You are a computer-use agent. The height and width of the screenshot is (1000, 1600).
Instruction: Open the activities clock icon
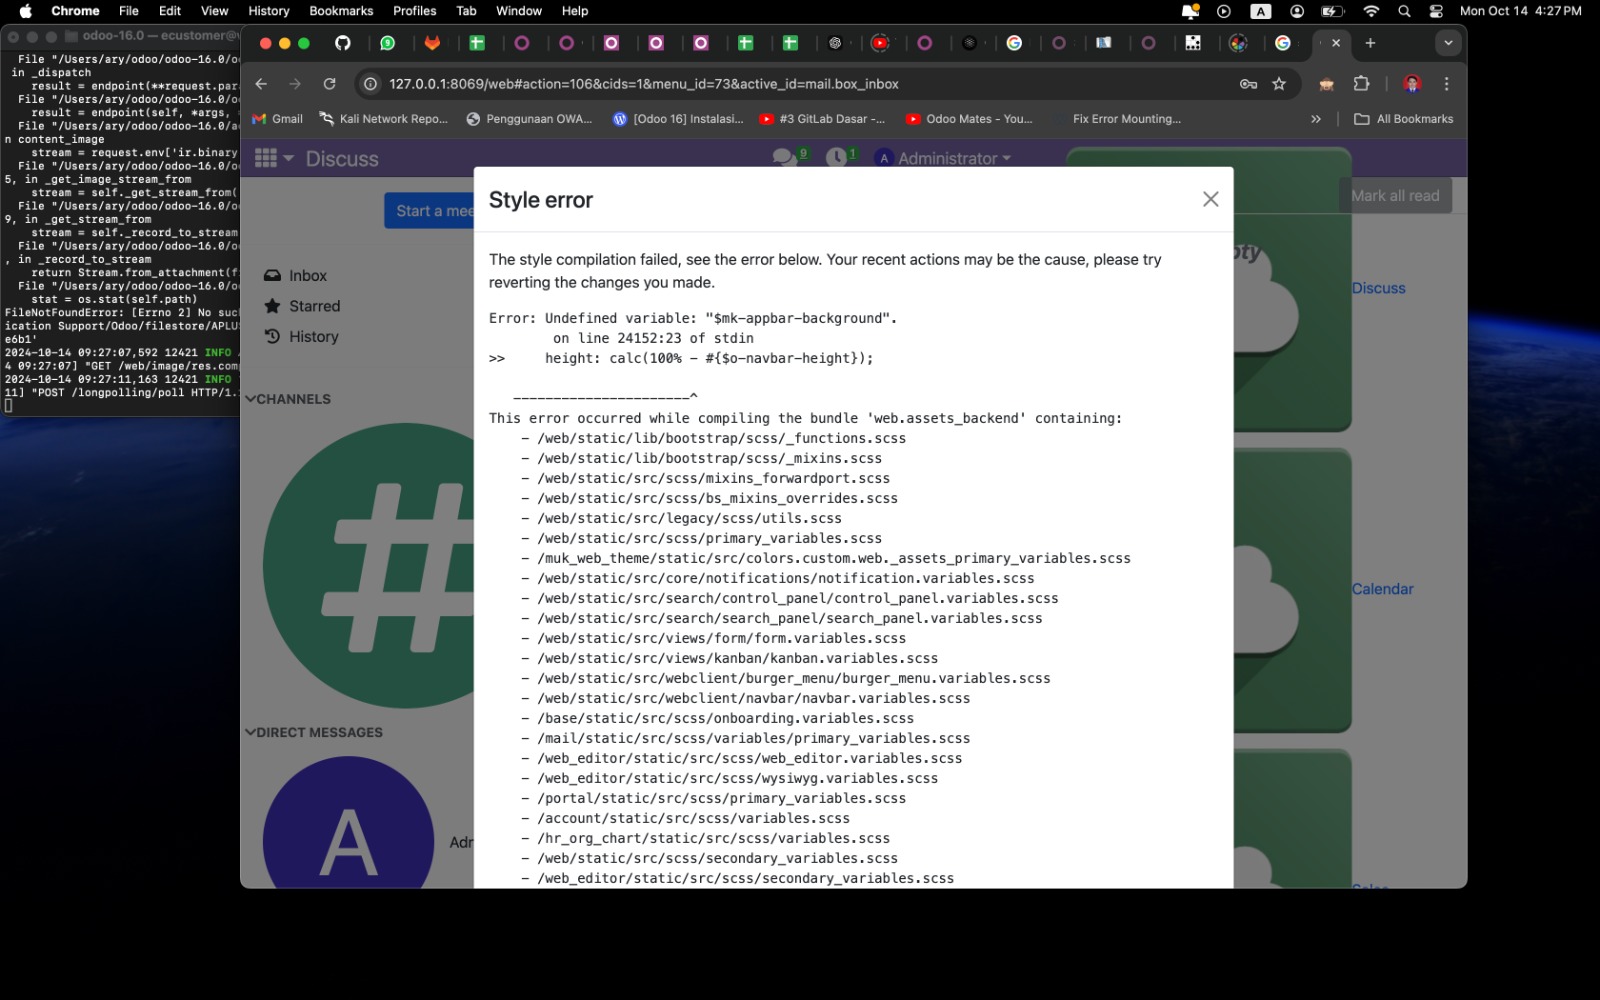click(x=836, y=158)
